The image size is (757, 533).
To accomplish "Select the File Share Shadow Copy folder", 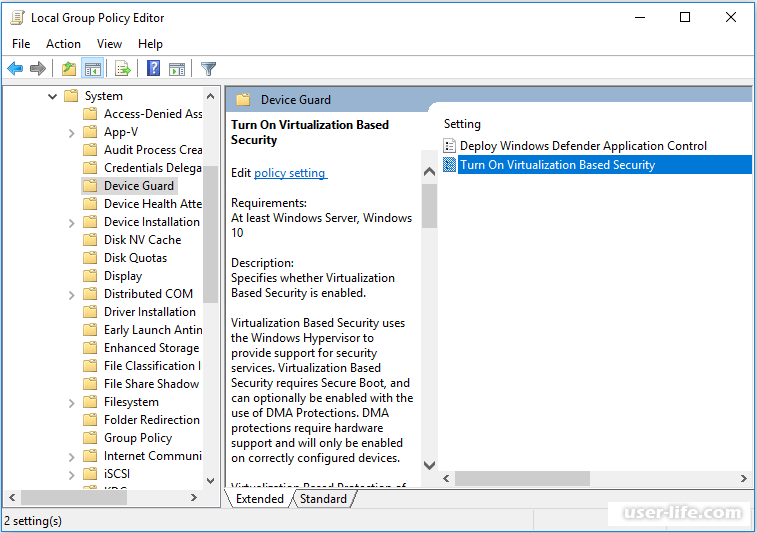I will tap(151, 384).
